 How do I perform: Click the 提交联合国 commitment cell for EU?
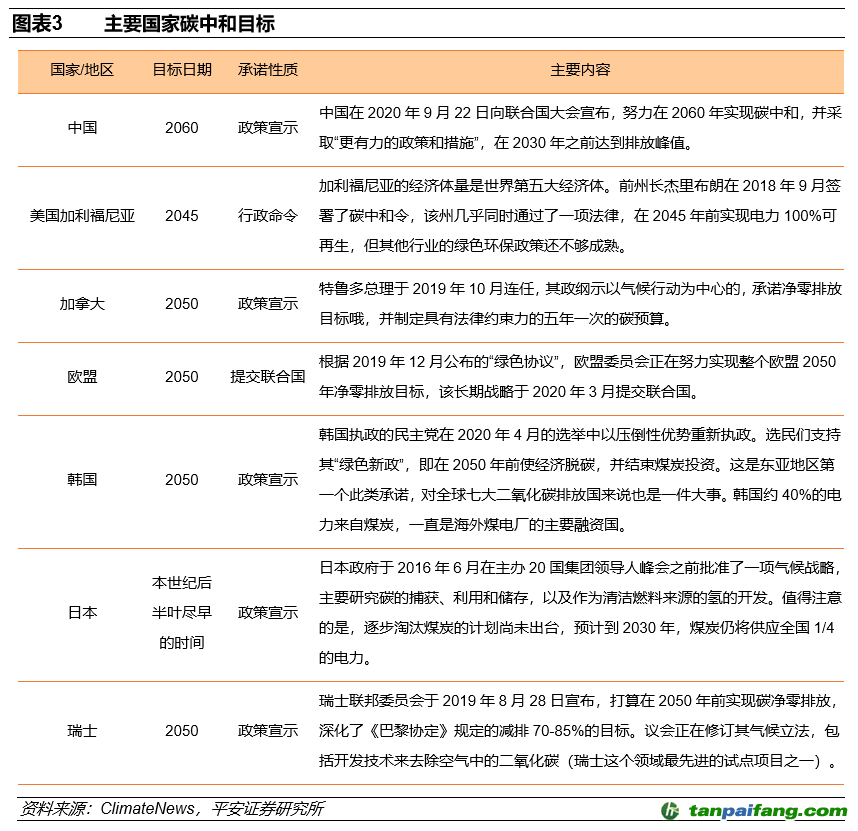coord(269,378)
